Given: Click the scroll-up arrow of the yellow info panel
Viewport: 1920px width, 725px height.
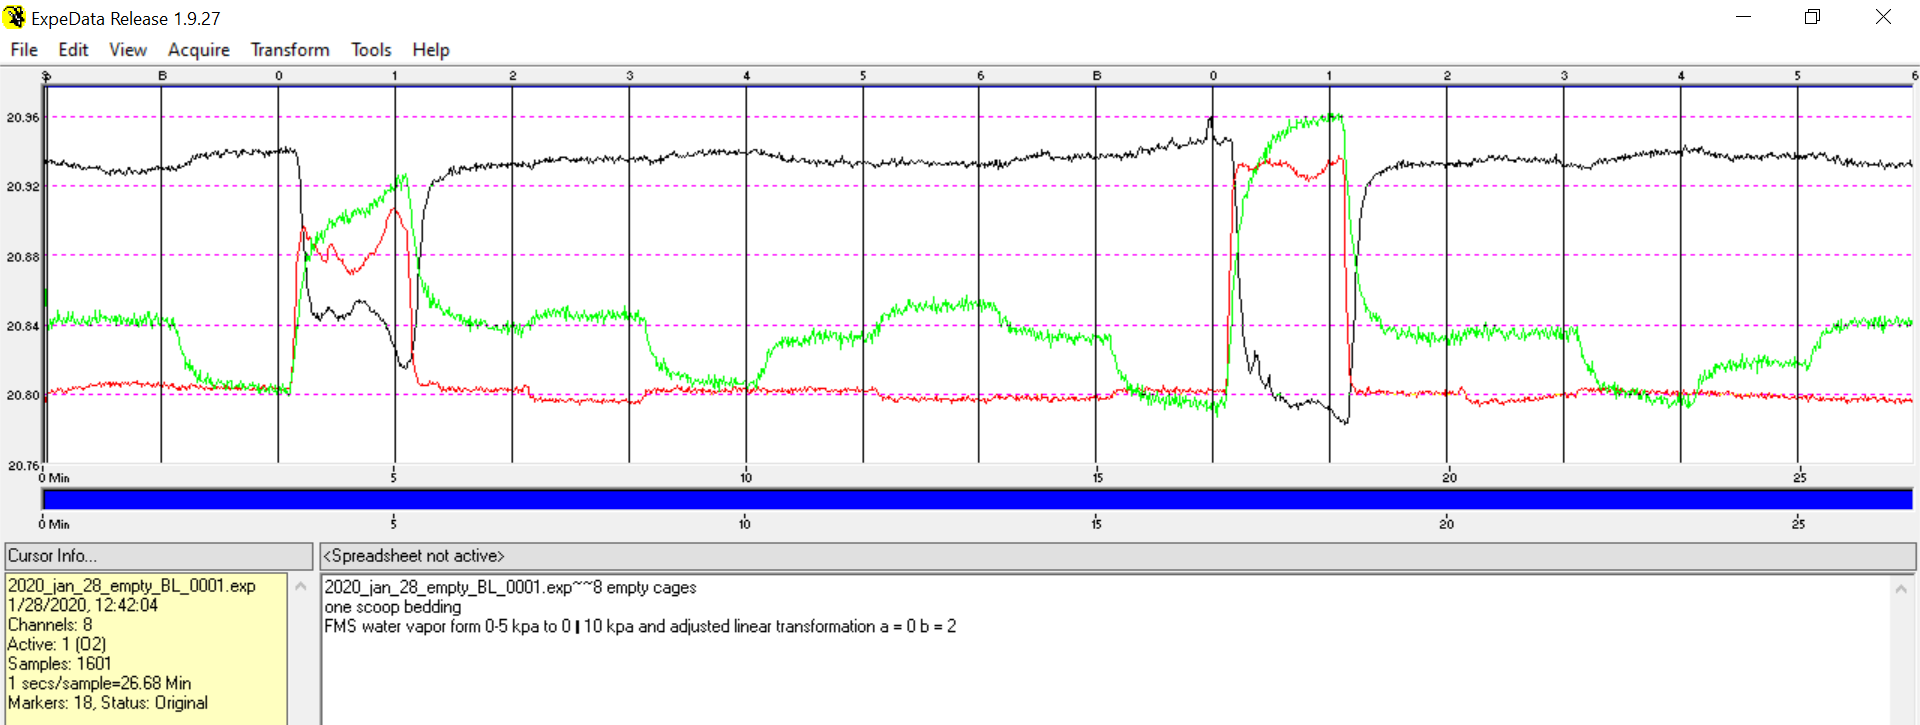Looking at the screenshot, I should (301, 587).
